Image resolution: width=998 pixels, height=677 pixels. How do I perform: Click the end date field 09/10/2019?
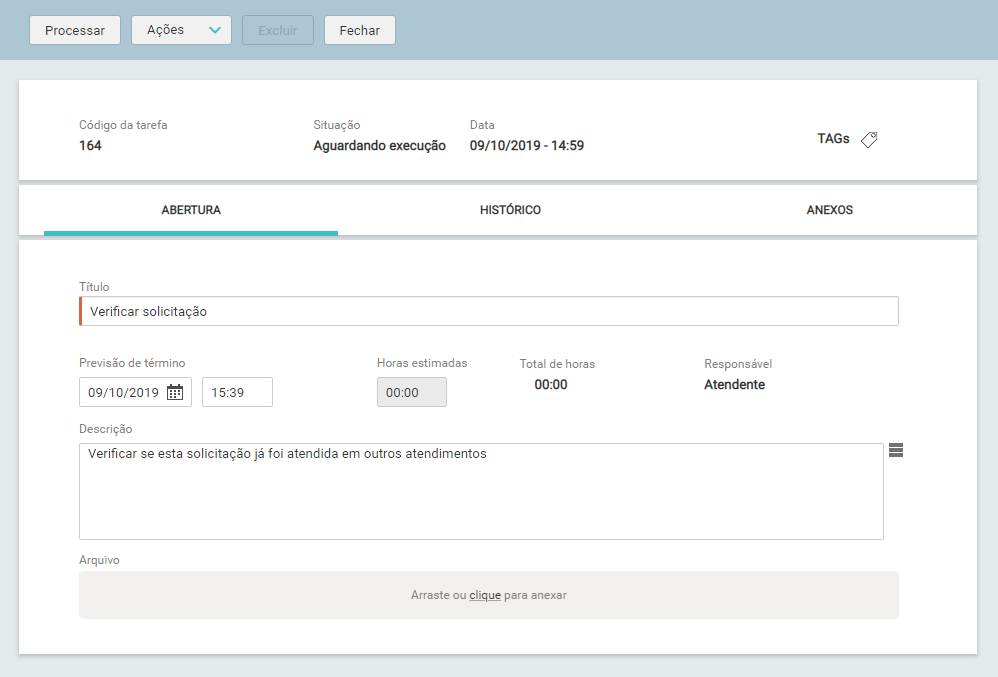click(x=135, y=392)
